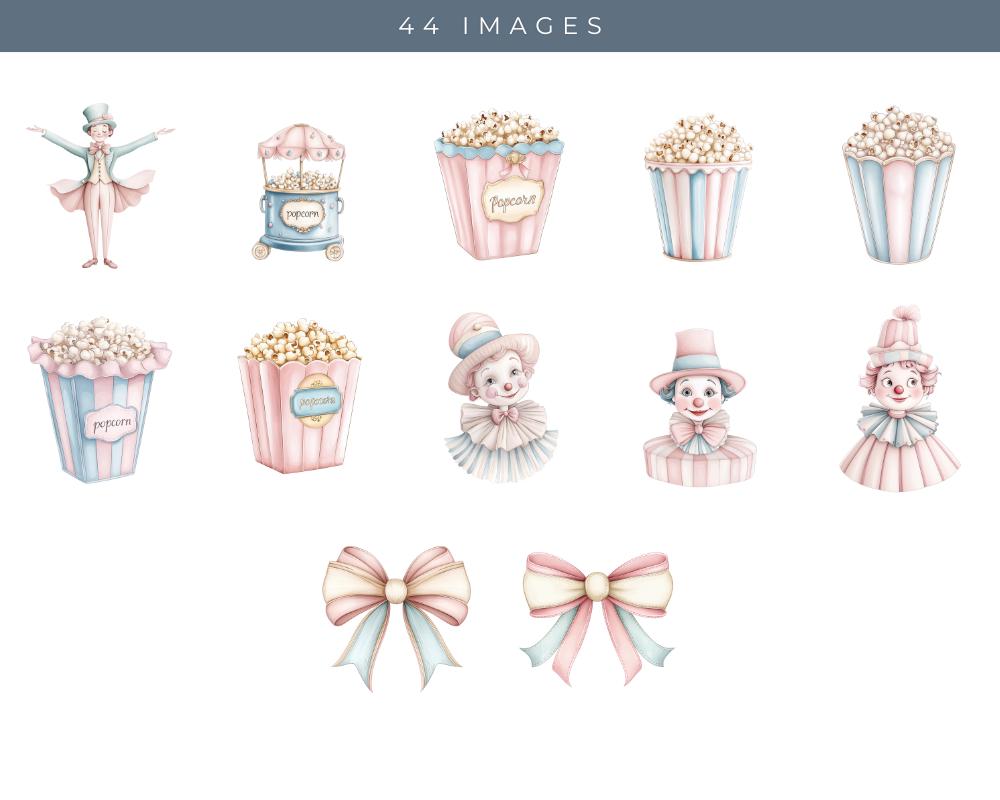1000x800 pixels.
Task: Click the round striped popcorn cup
Action: (x=700, y=190)
